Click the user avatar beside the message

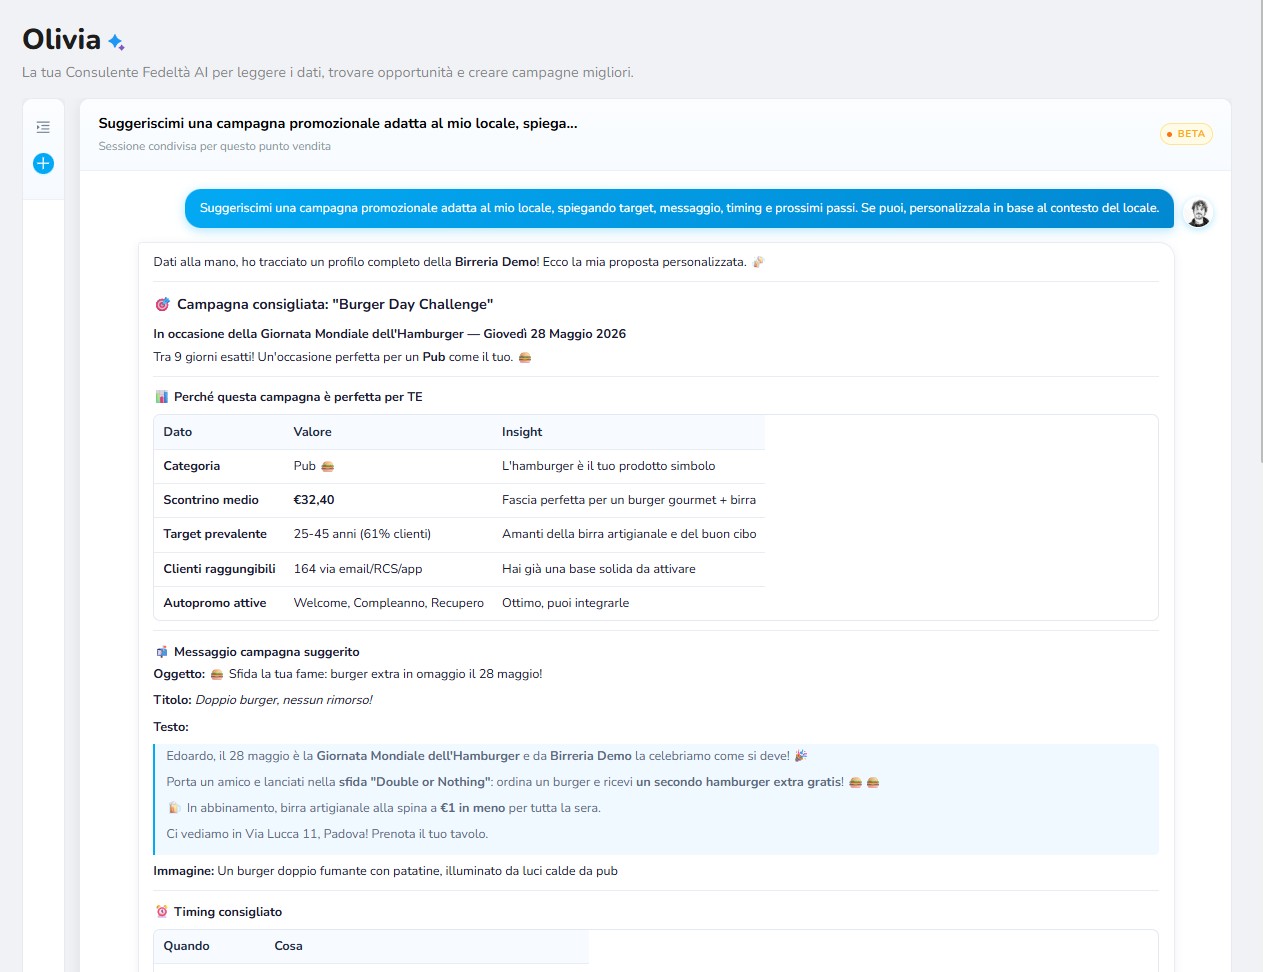(1198, 212)
